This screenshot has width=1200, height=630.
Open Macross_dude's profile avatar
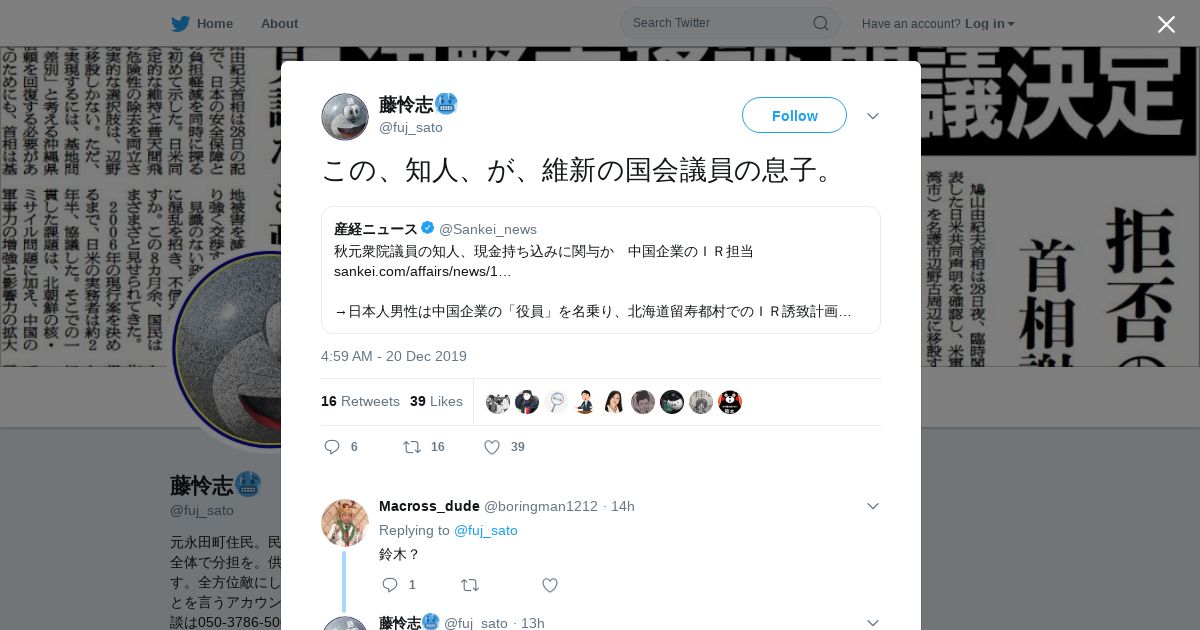(x=345, y=522)
